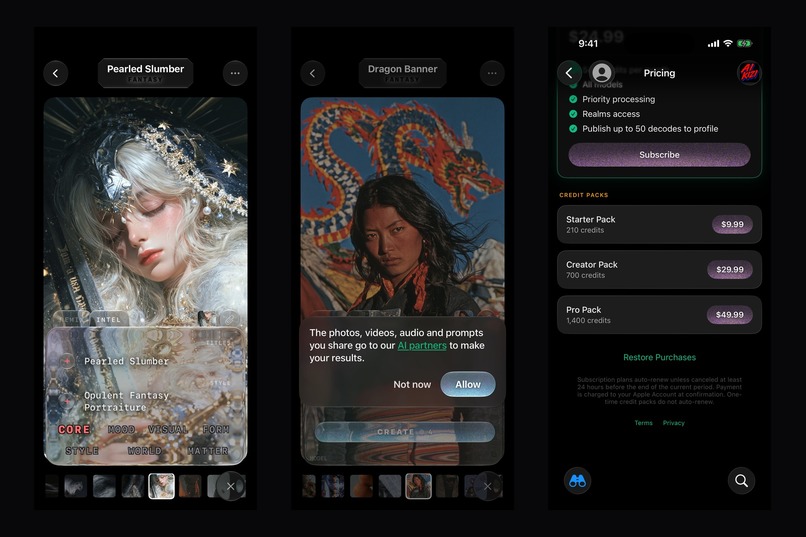Open the ellipsis menu on Dragon Banner screen
806x537 pixels.
[492, 73]
